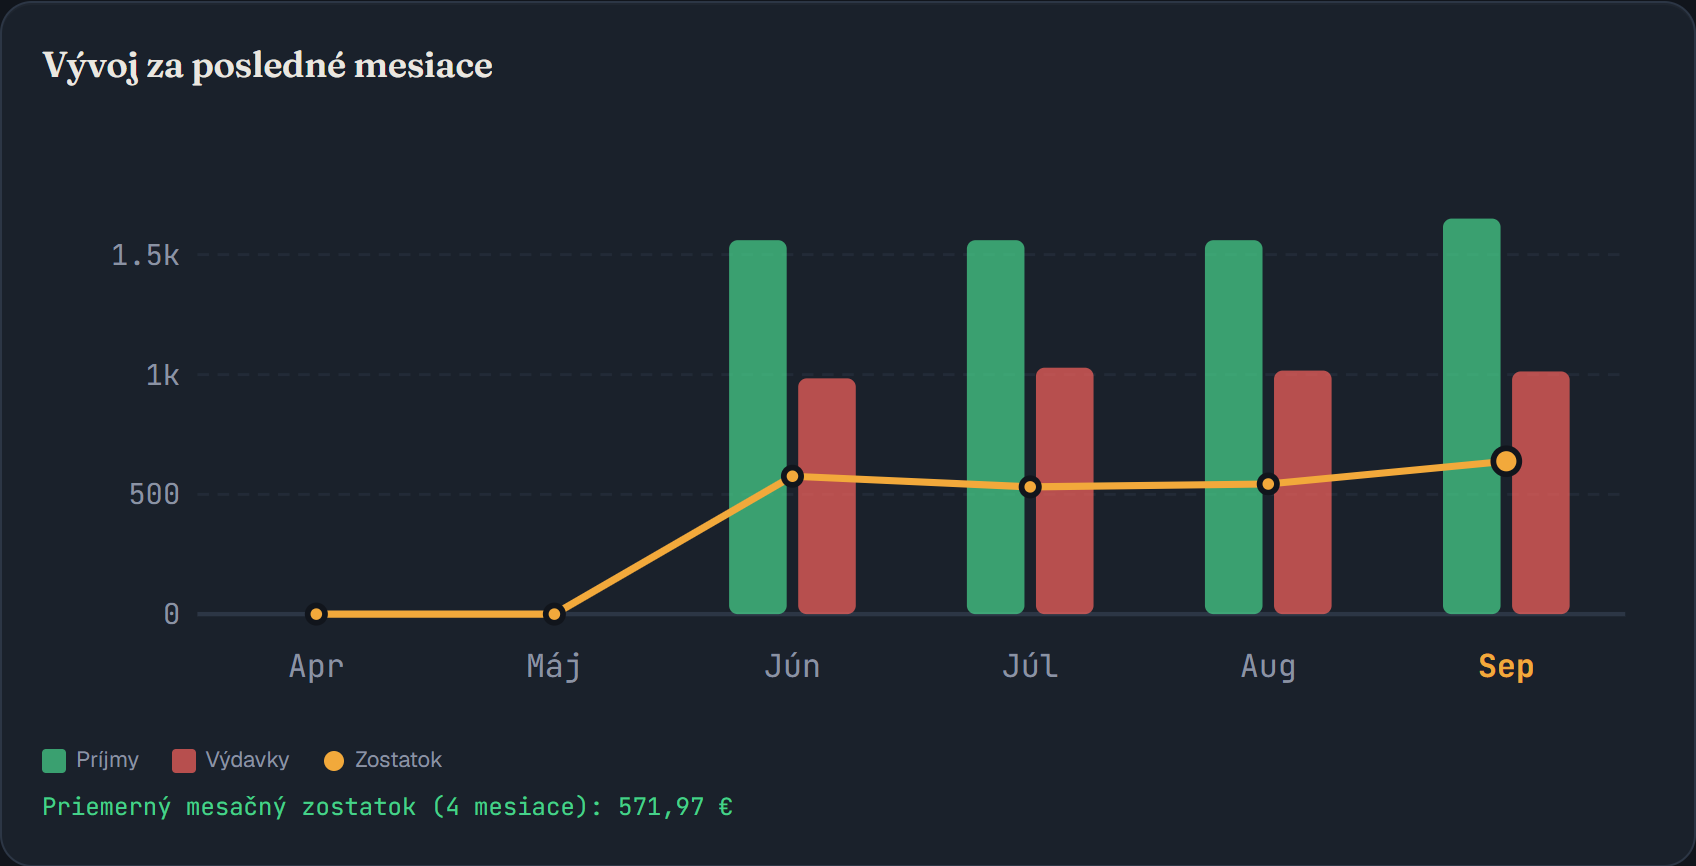Click the Jún month axis label
Screen dimensions: 1696x866
(x=792, y=666)
